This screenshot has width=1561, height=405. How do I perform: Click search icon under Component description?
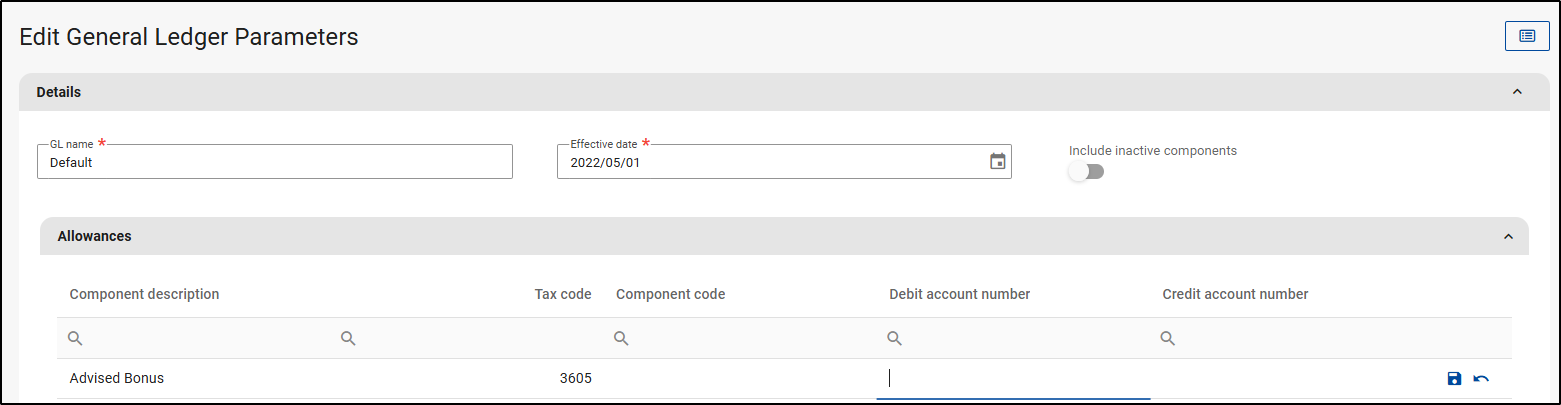pos(75,339)
